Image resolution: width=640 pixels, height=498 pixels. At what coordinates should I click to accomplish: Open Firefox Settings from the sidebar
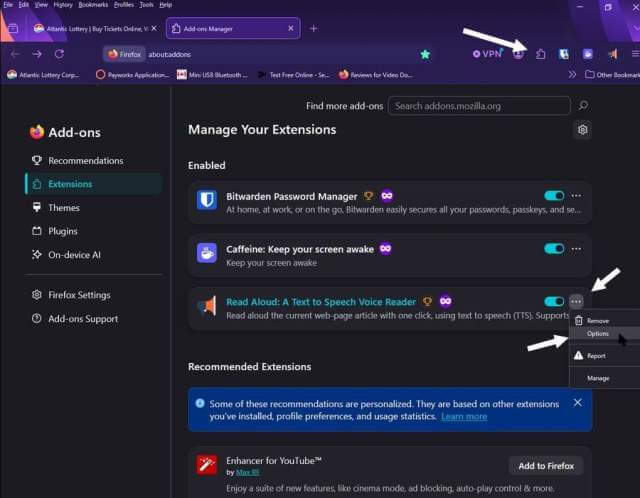[x=79, y=295]
